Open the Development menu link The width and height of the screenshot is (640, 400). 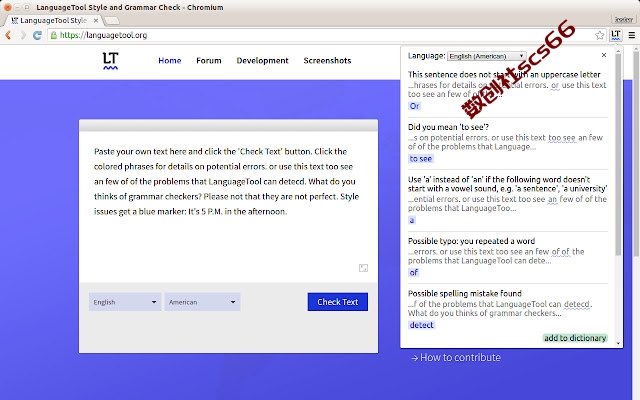coord(262,60)
